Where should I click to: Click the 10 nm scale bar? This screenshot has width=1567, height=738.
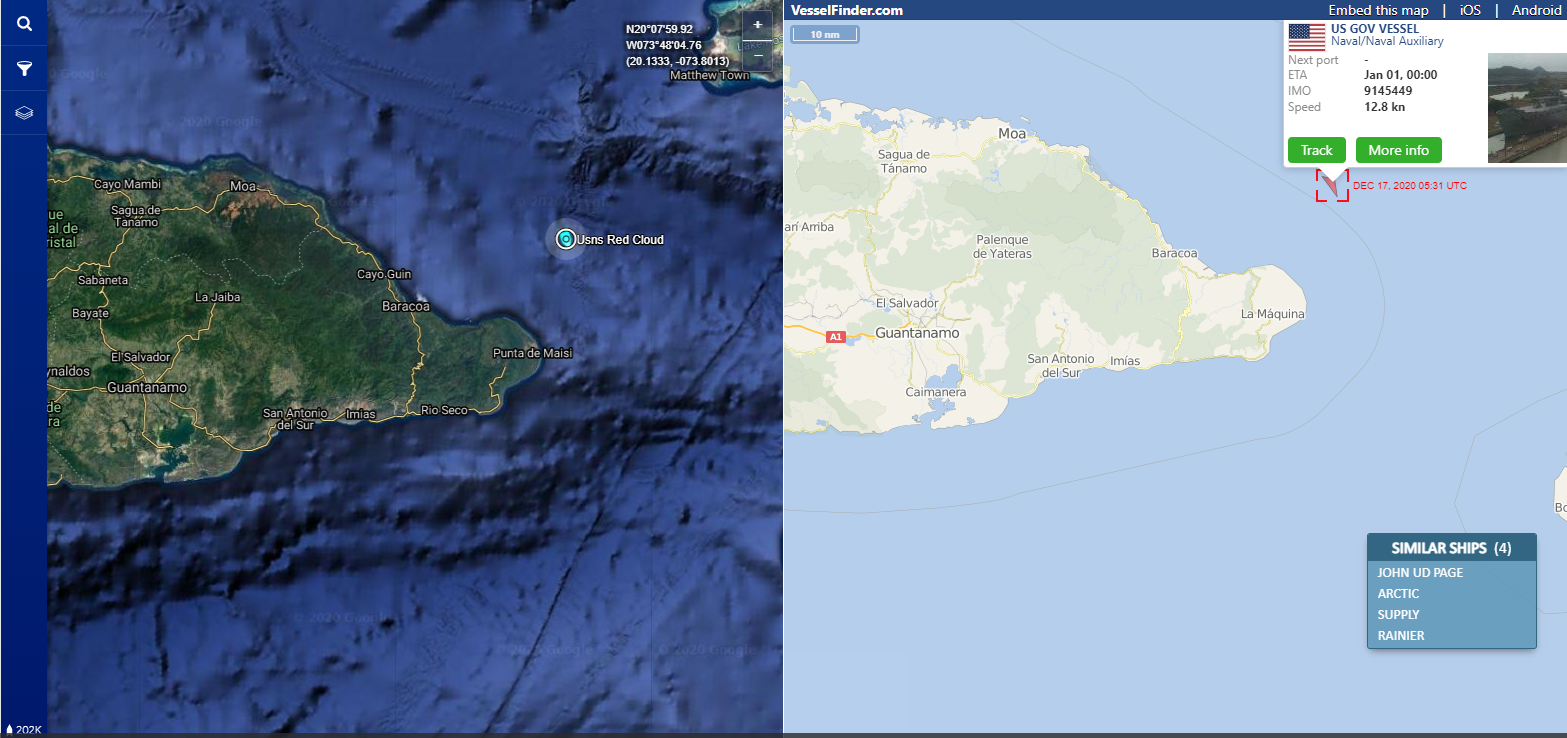tap(825, 35)
